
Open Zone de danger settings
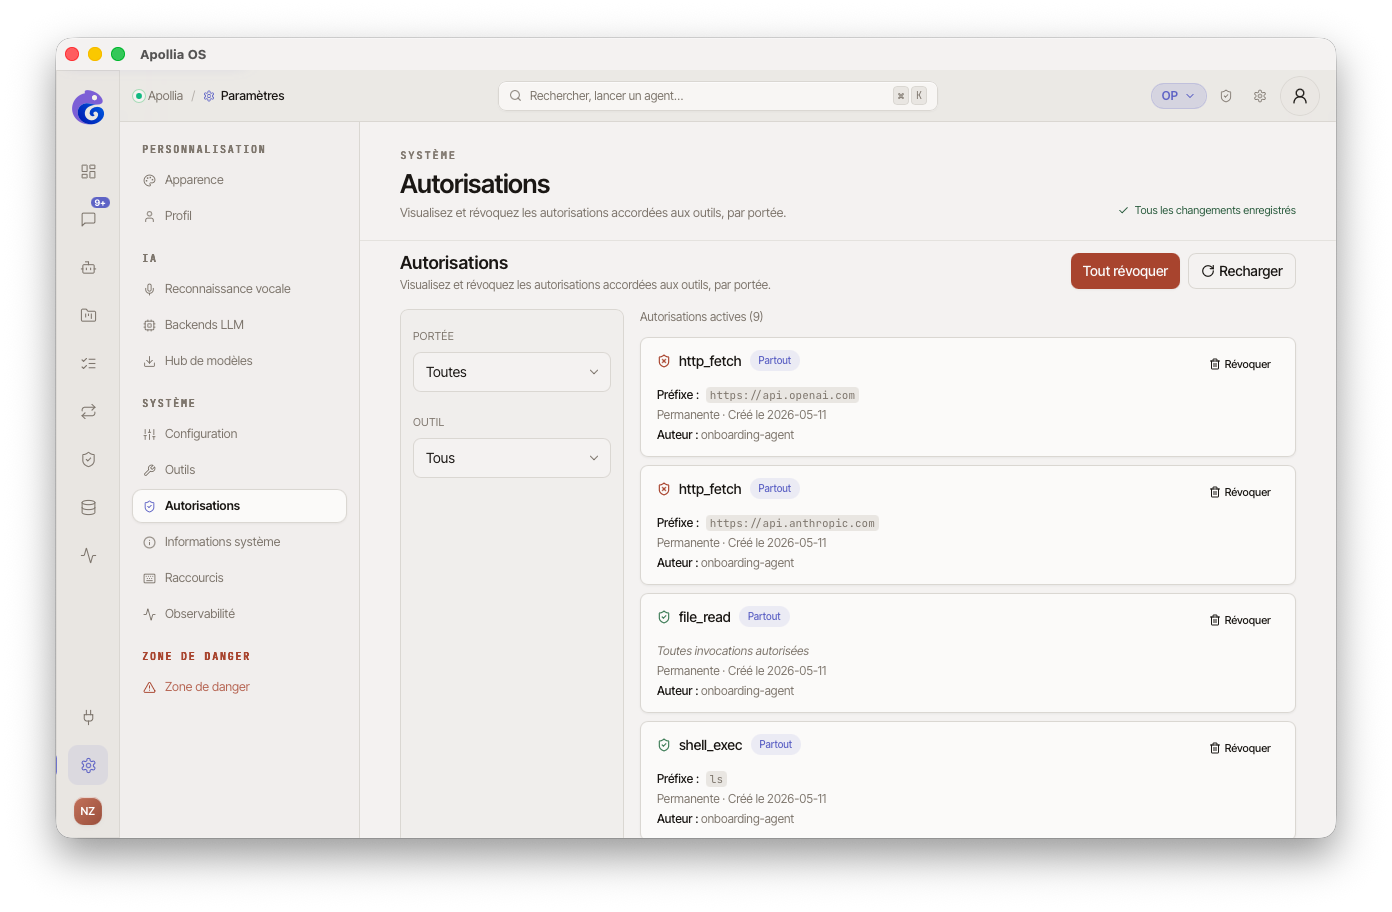pos(239,687)
